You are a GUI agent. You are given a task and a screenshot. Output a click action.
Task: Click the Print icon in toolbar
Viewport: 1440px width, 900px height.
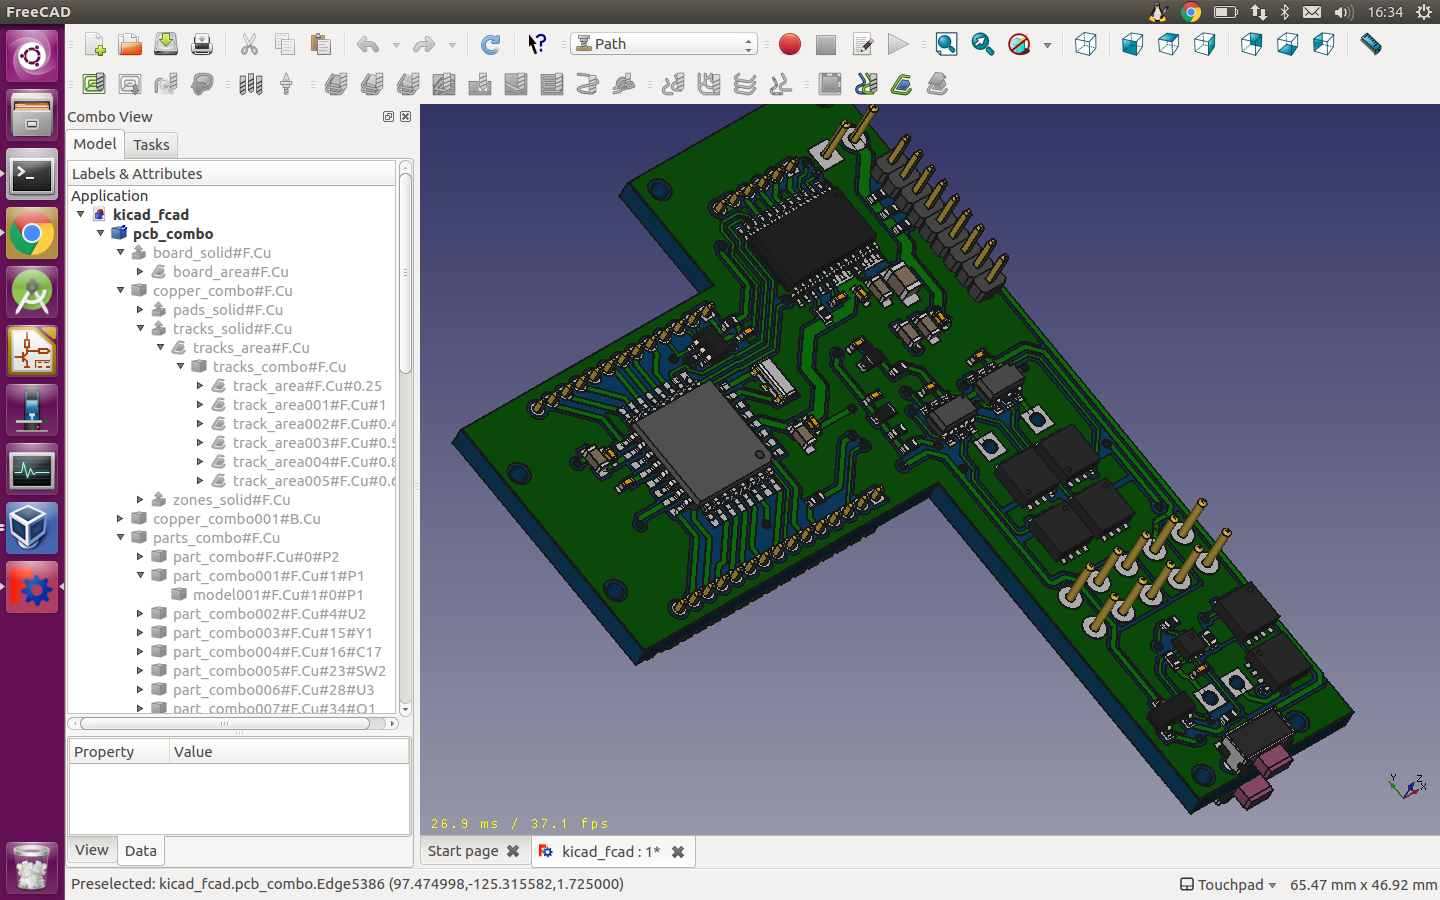pyautogui.click(x=202, y=44)
